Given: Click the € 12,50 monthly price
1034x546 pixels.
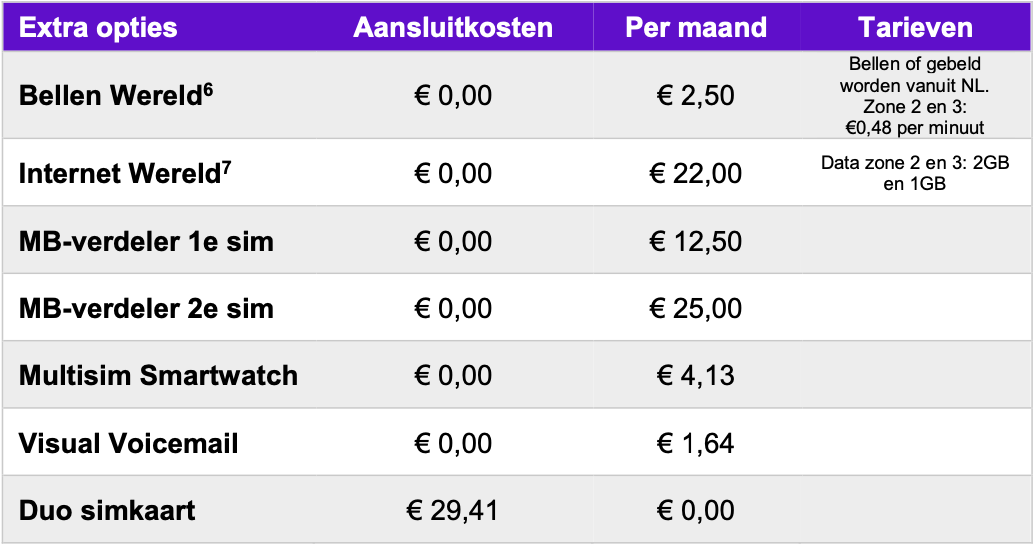Looking at the screenshot, I should 696,241.
